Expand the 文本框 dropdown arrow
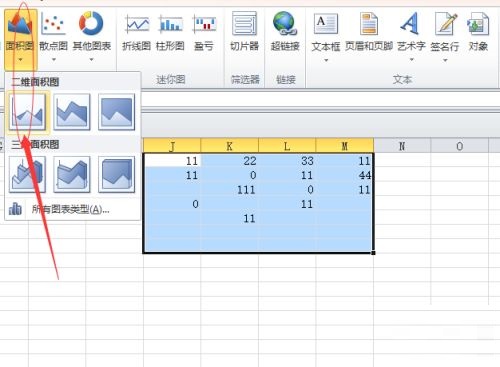Screen dimensions: 500x367 326,60
